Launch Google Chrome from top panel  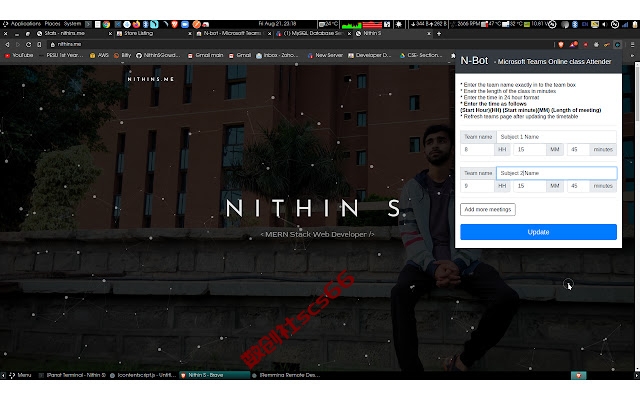click(x=106, y=24)
